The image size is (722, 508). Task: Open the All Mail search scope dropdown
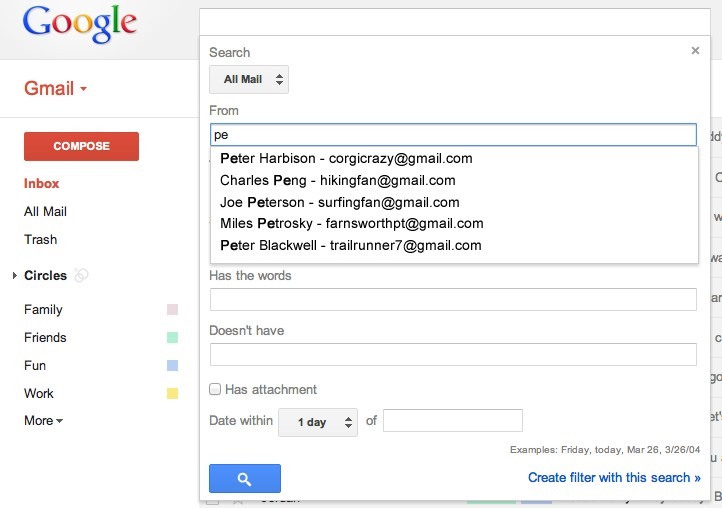pos(249,79)
